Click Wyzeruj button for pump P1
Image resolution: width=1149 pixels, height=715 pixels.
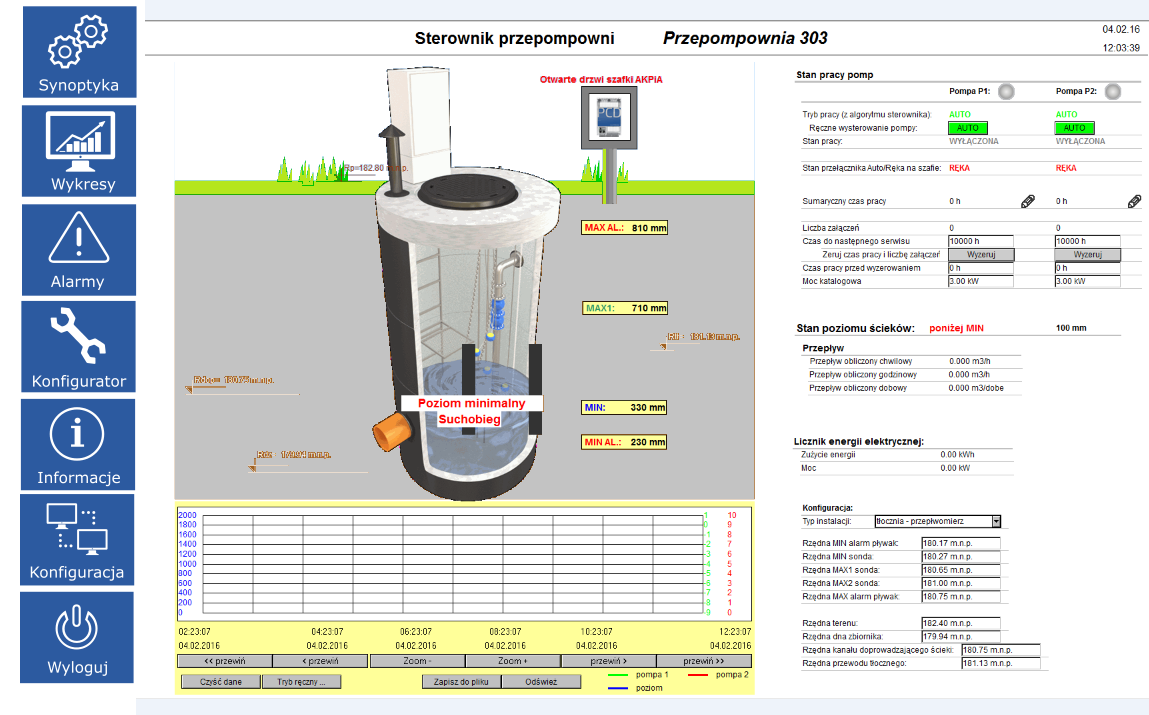(981, 255)
